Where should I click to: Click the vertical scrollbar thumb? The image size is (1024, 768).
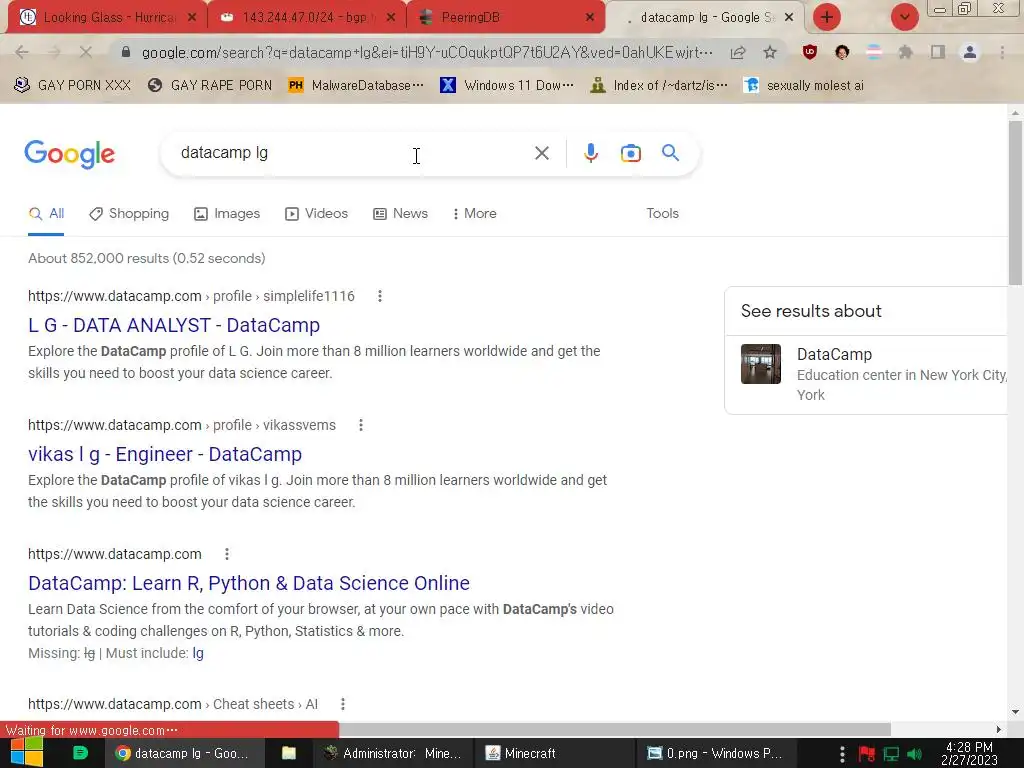[1015, 202]
